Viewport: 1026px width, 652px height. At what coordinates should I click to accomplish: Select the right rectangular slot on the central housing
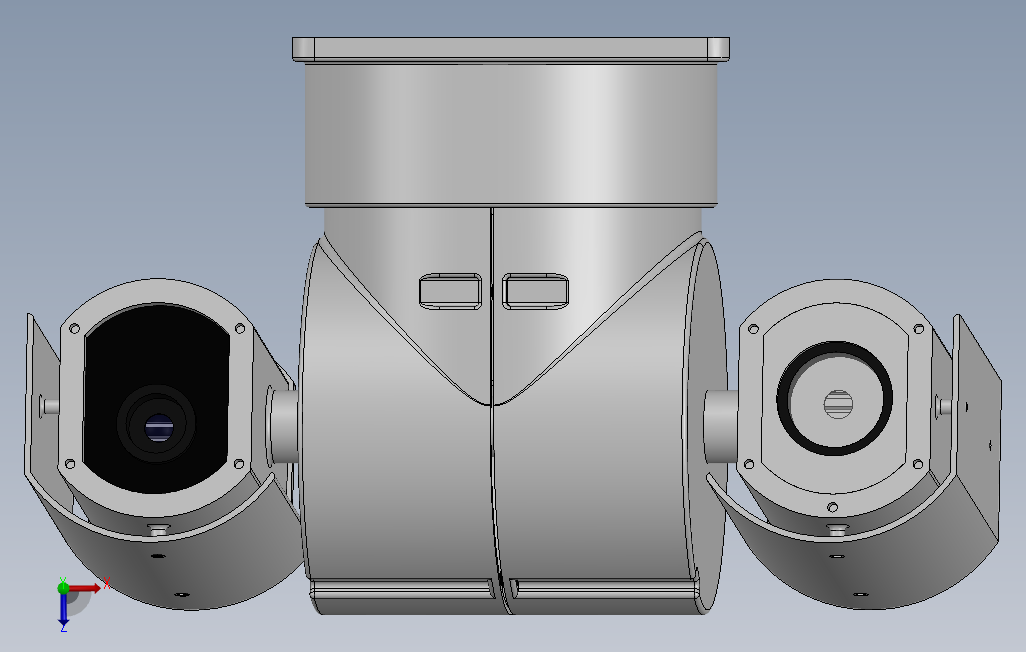(x=535, y=291)
